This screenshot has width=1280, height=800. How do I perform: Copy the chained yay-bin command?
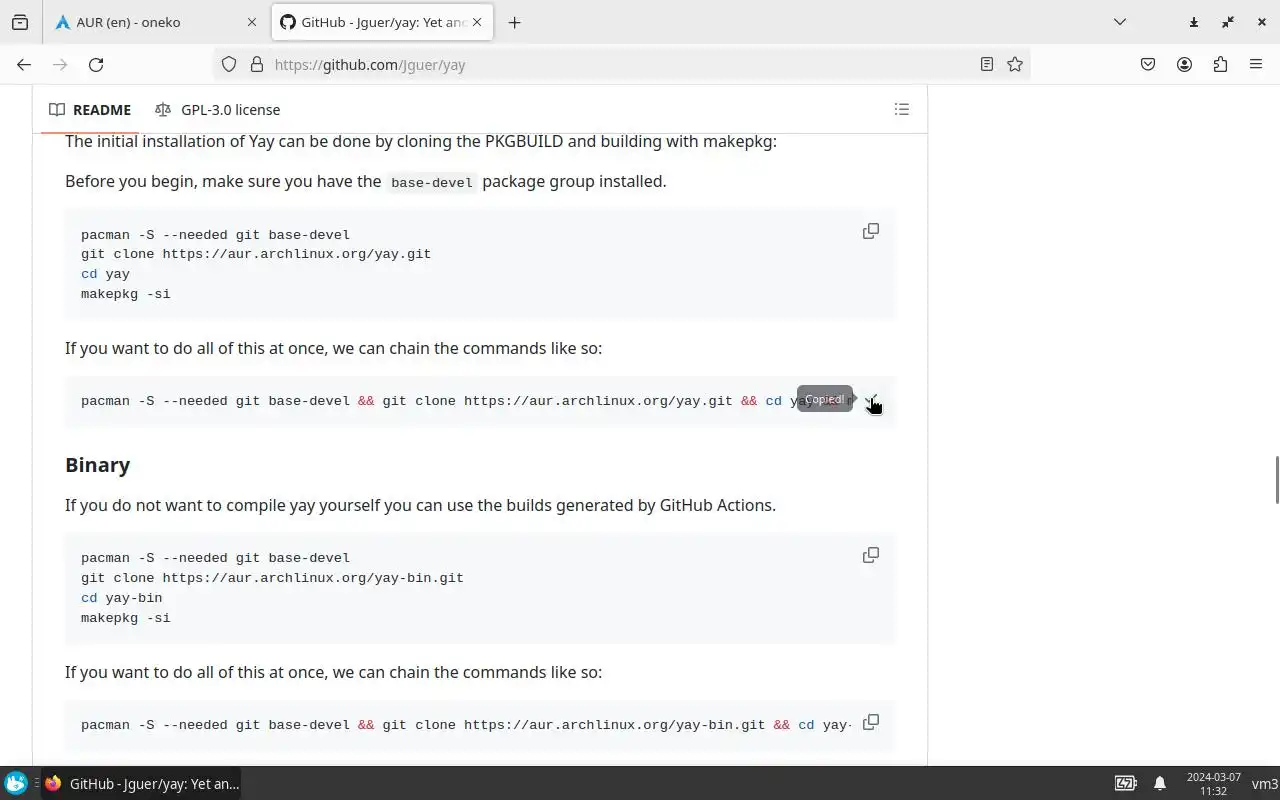coord(871,722)
